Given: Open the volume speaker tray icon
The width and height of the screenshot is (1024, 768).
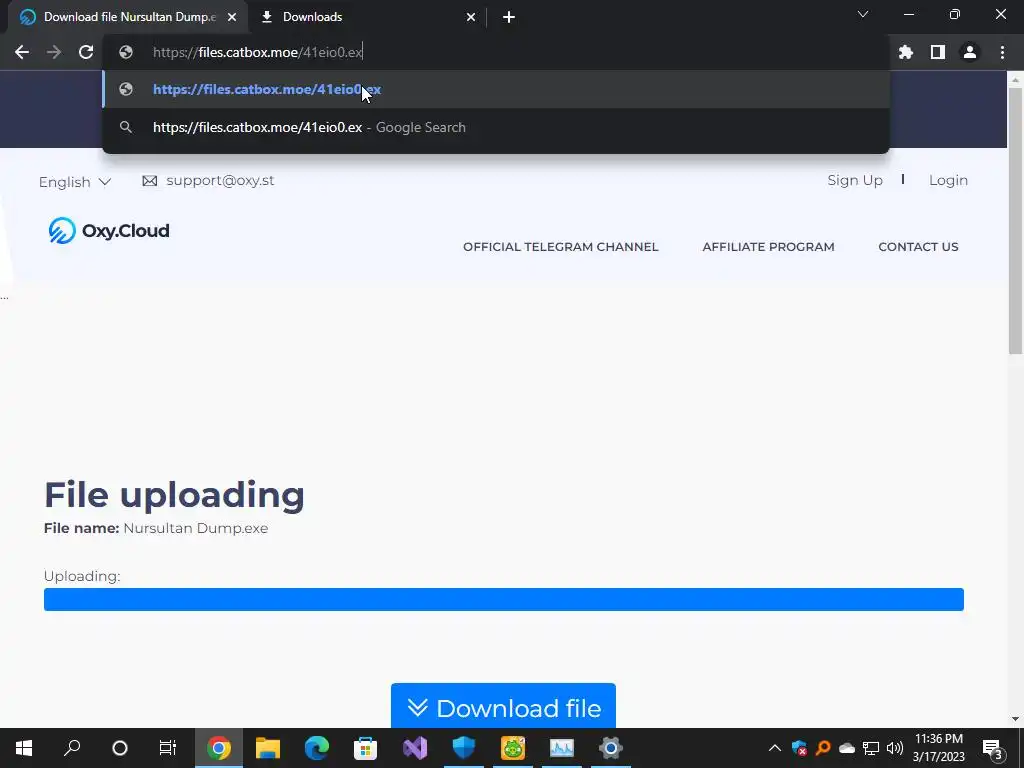Looking at the screenshot, I should tap(895, 748).
